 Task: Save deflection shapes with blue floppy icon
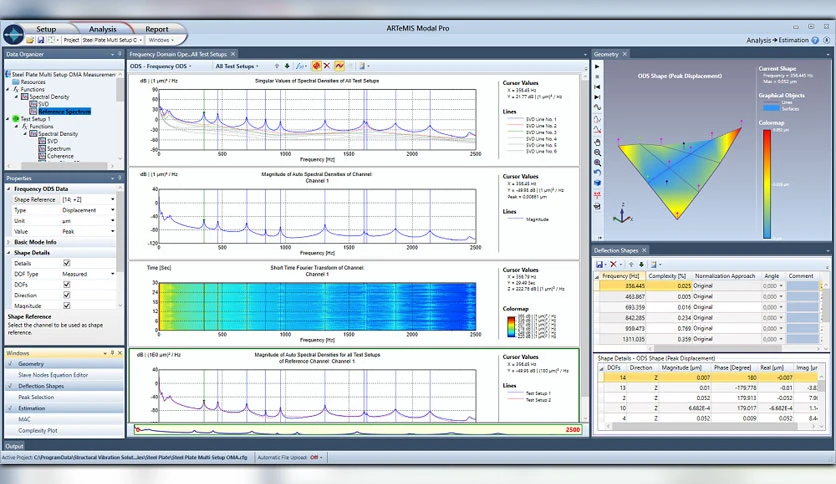point(600,264)
